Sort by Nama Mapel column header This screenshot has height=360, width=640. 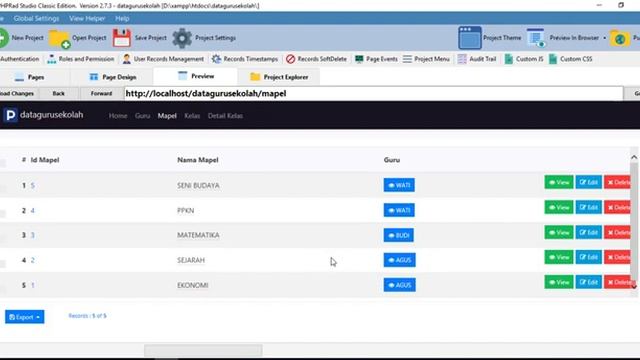point(198,160)
